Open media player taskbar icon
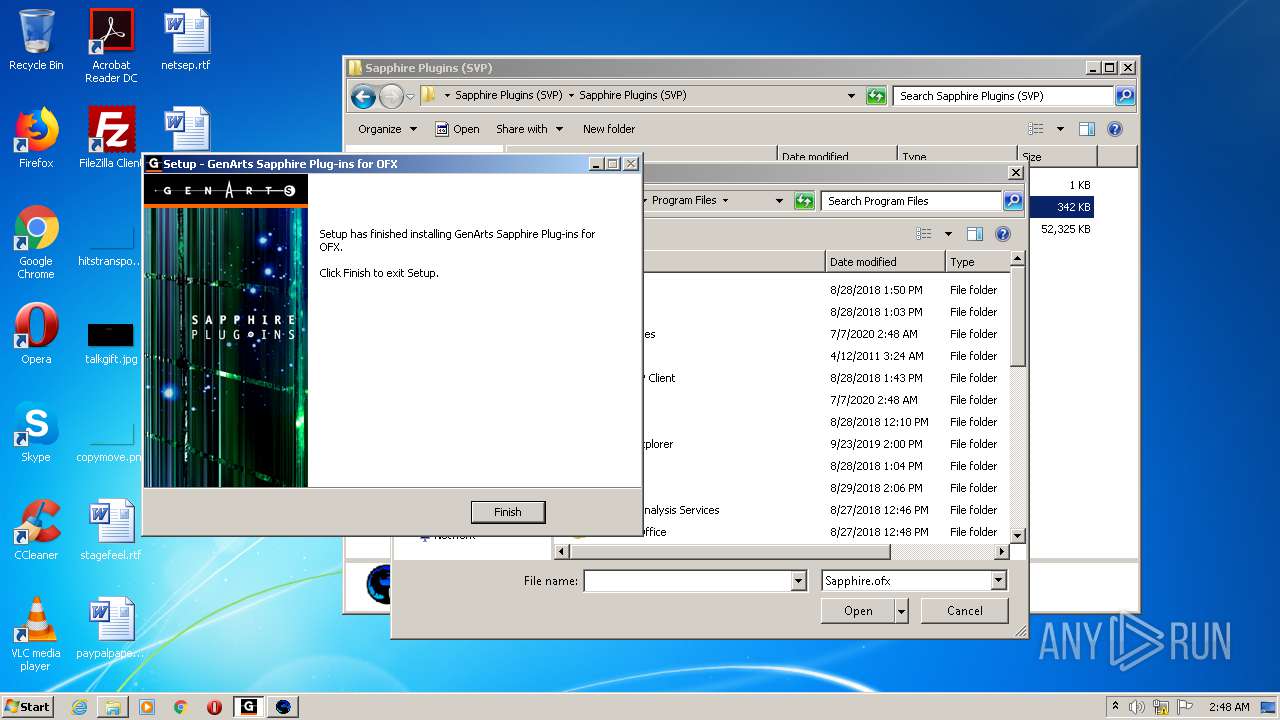Screen dimensions: 1280x720 147,706
